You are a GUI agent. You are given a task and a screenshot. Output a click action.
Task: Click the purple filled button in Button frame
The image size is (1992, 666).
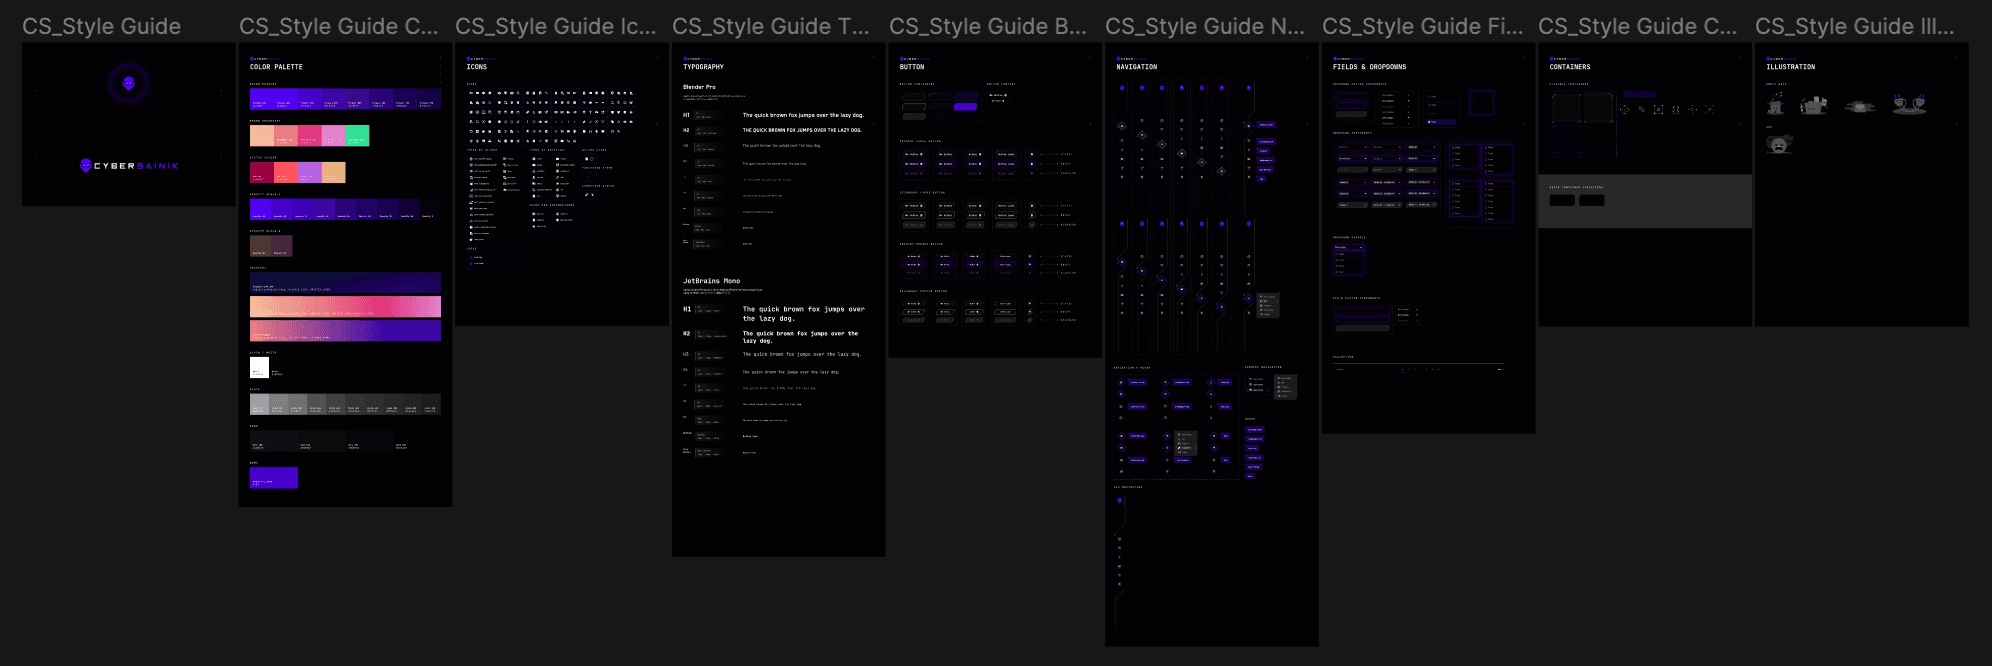965,106
